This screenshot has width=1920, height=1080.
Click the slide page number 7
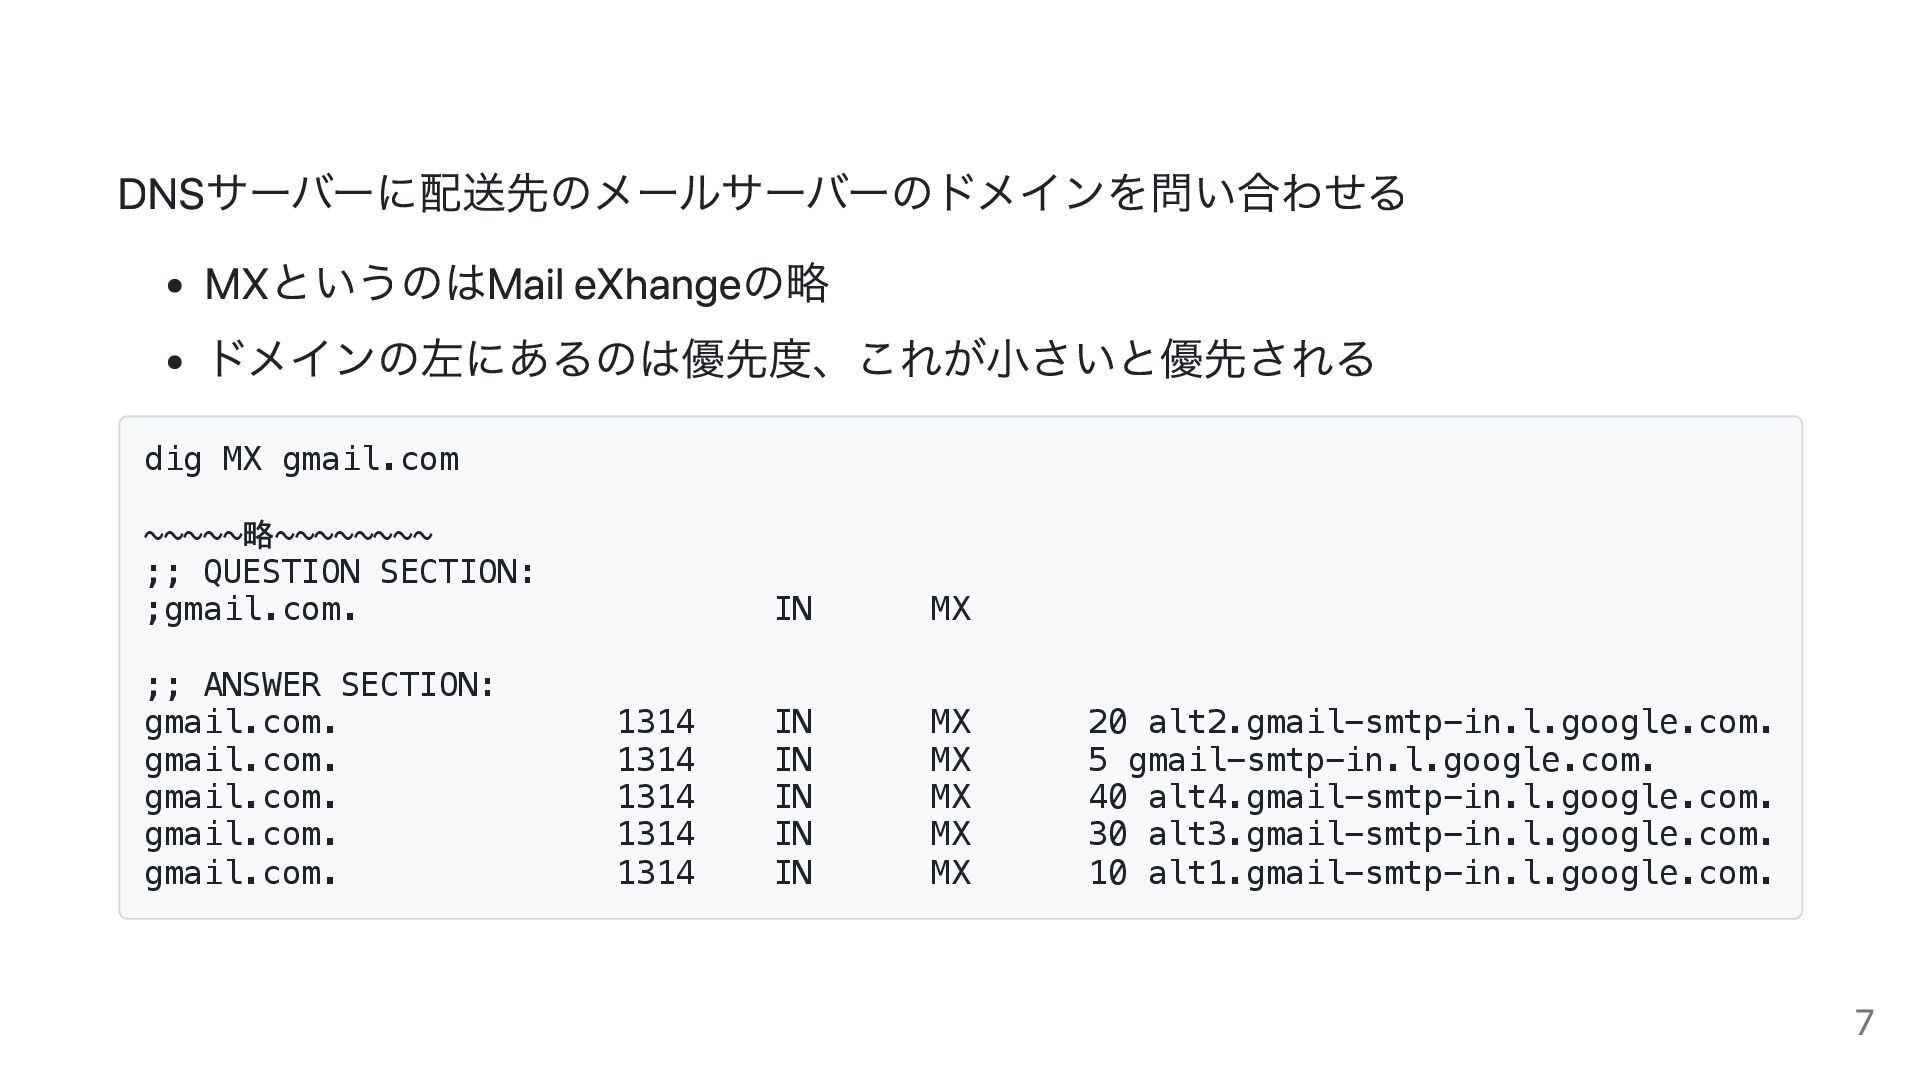1864,1022
